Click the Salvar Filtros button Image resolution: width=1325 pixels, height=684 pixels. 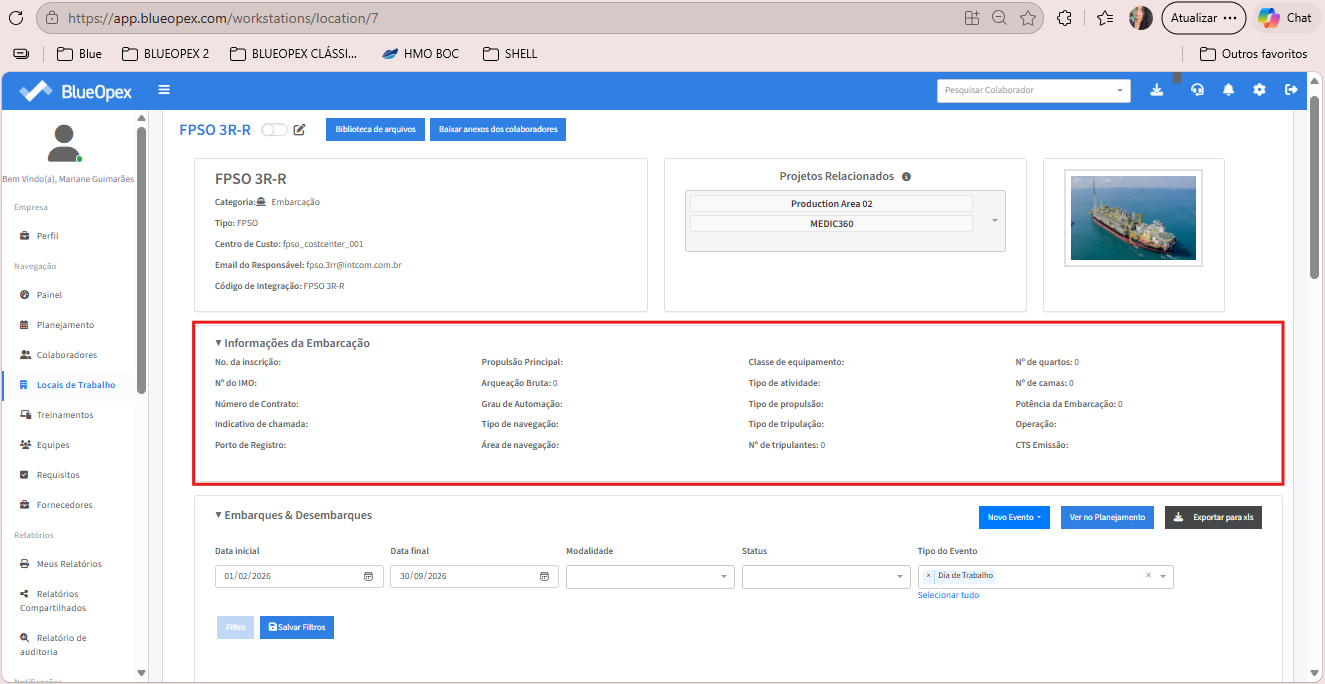pyautogui.click(x=297, y=627)
